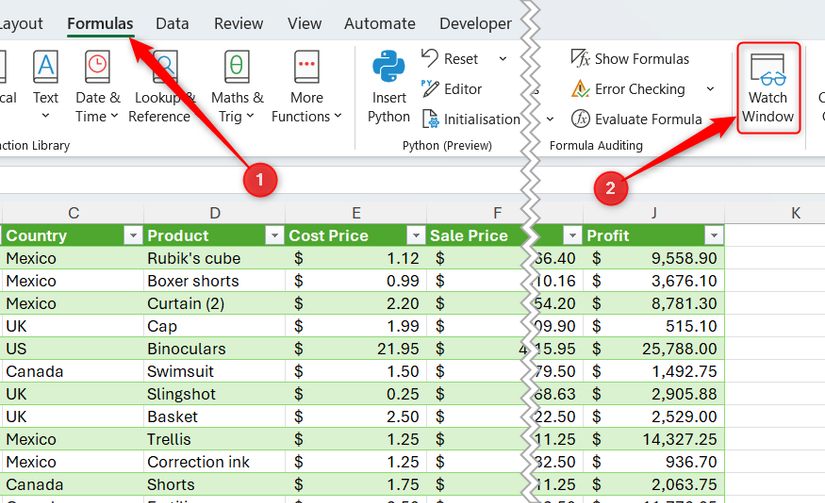
Task: Open Python Initialisation settings
Action: (x=471, y=119)
